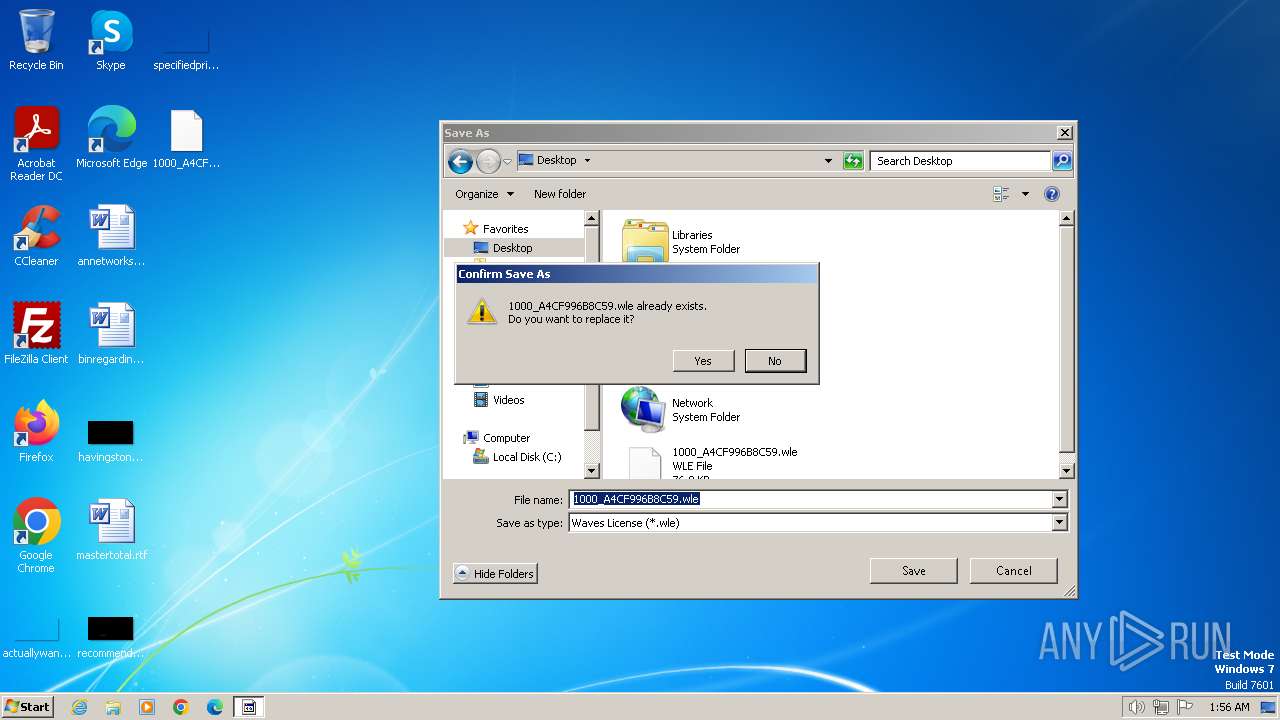
Task: Click the Search Desktop field
Action: point(960,161)
